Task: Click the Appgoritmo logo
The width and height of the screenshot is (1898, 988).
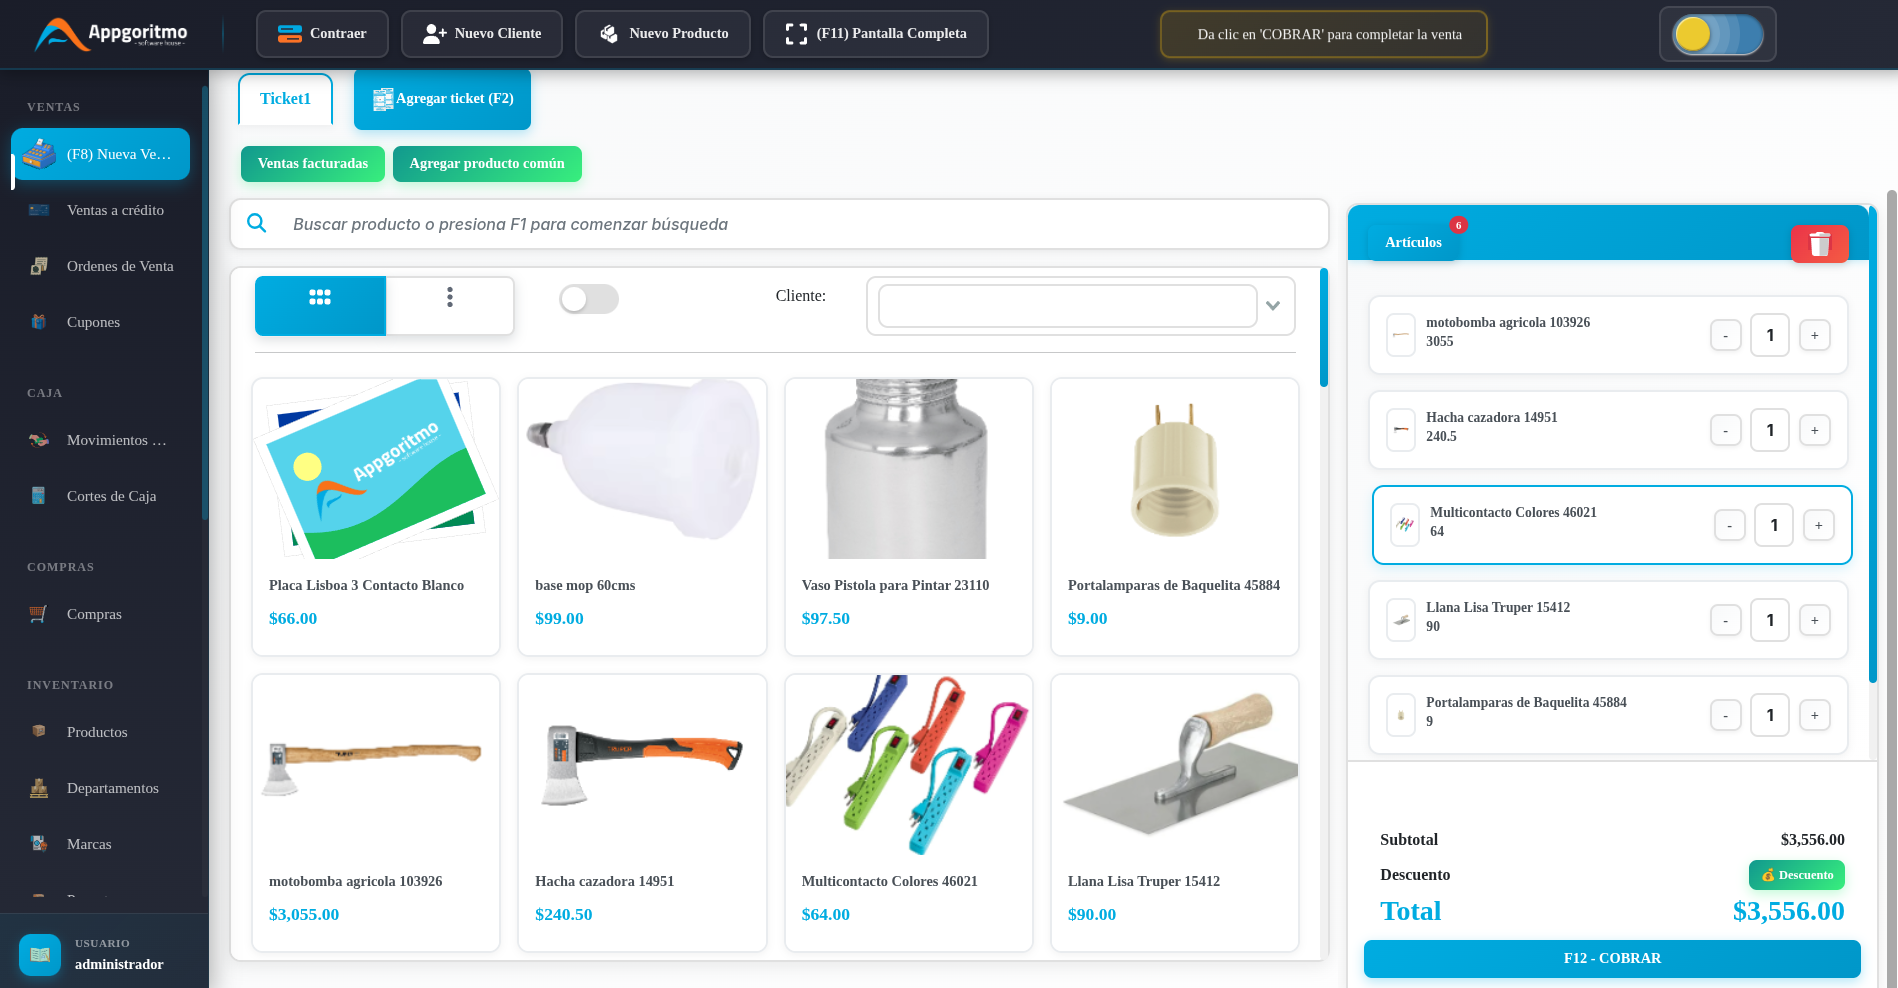Action: [x=112, y=34]
